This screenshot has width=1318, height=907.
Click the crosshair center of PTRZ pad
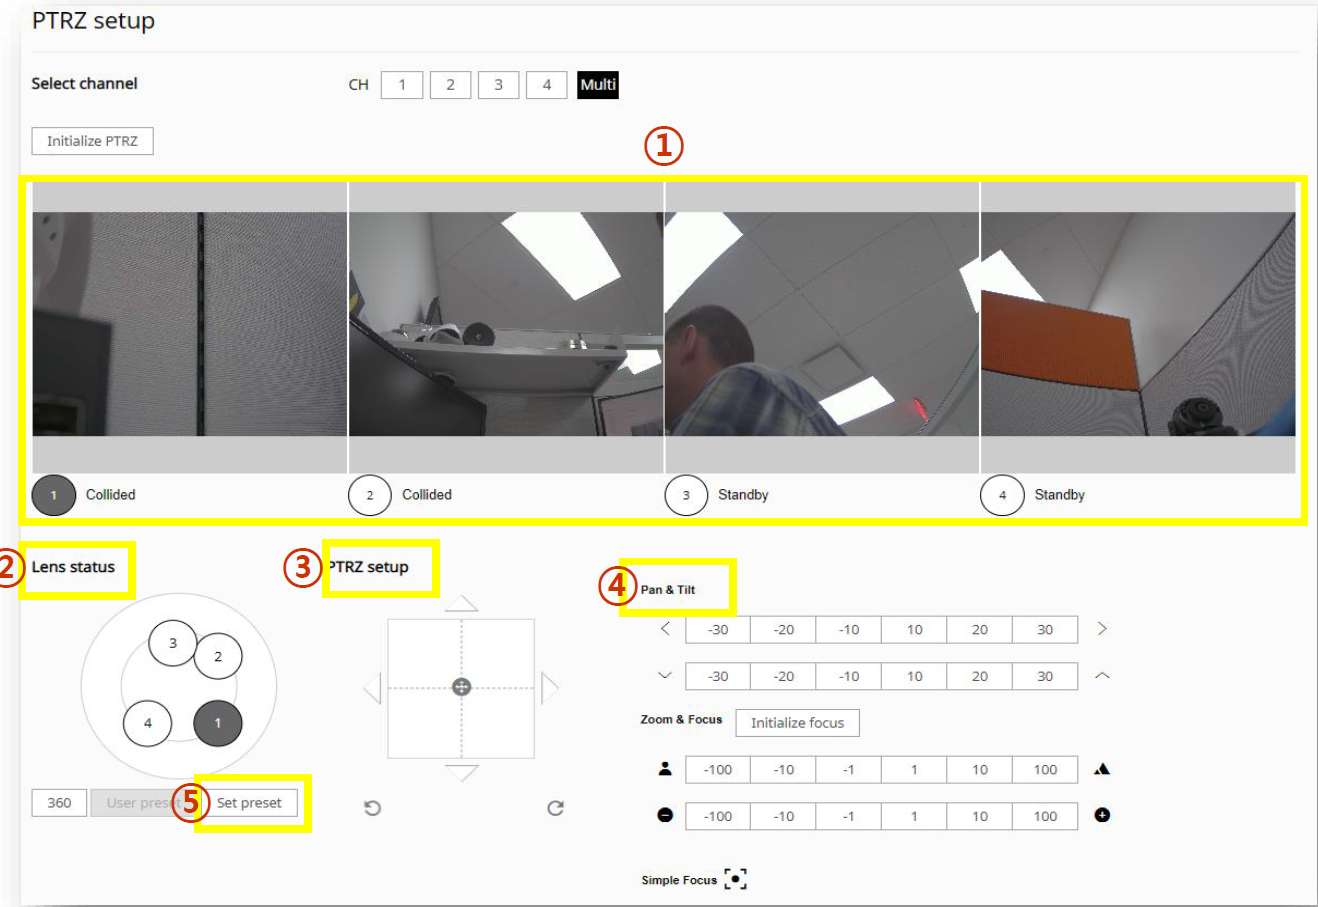coord(461,687)
